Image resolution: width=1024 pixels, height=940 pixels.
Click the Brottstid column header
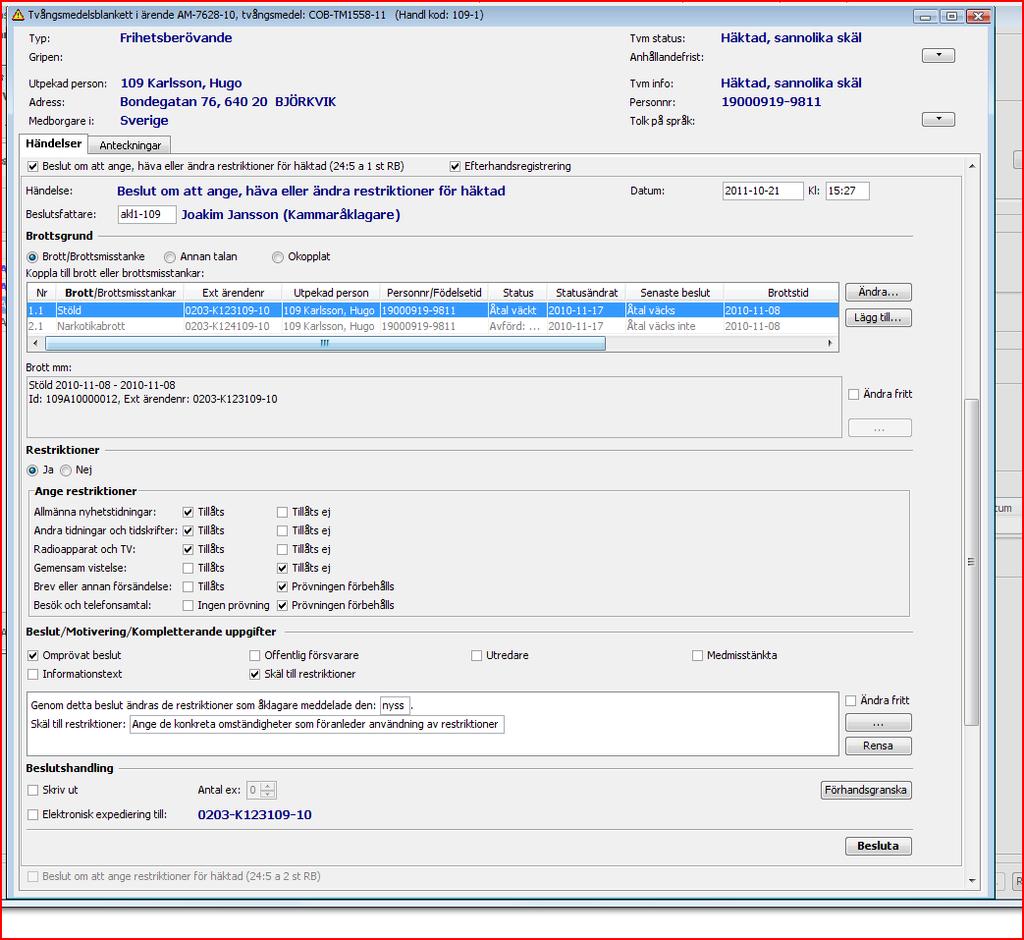point(788,293)
